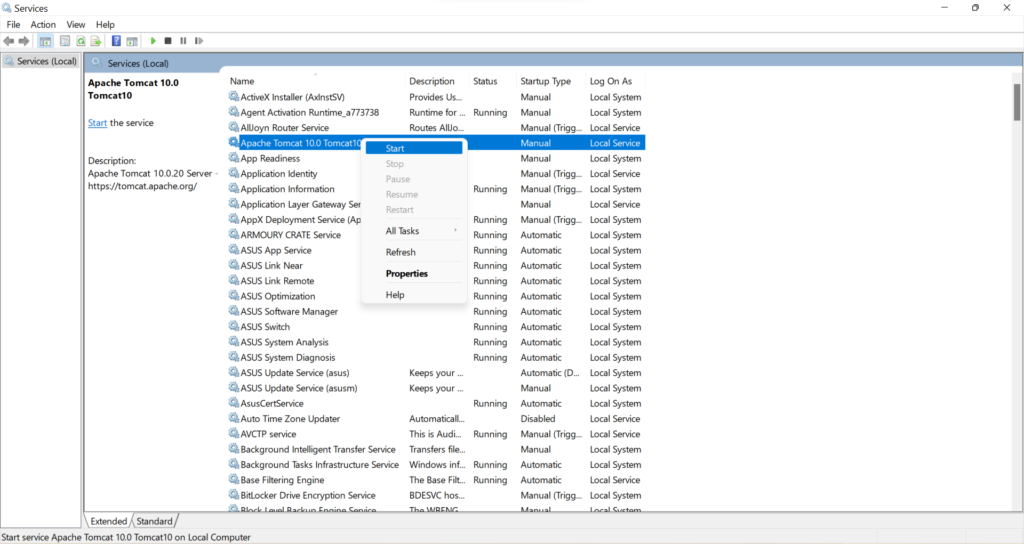Click the Stop Service toolbar icon
This screenshot has width=1024, height=544.
[168, 41]
